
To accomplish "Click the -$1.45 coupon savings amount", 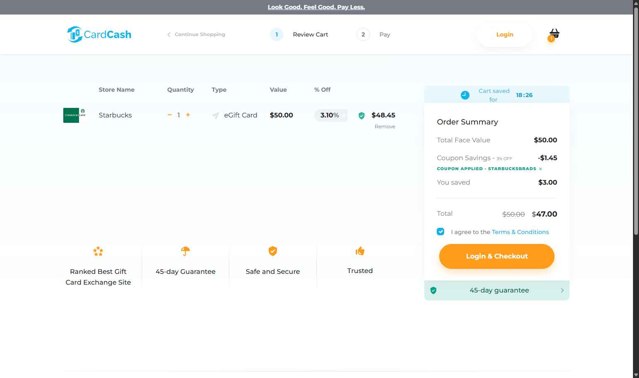I will tap(547, 158).
